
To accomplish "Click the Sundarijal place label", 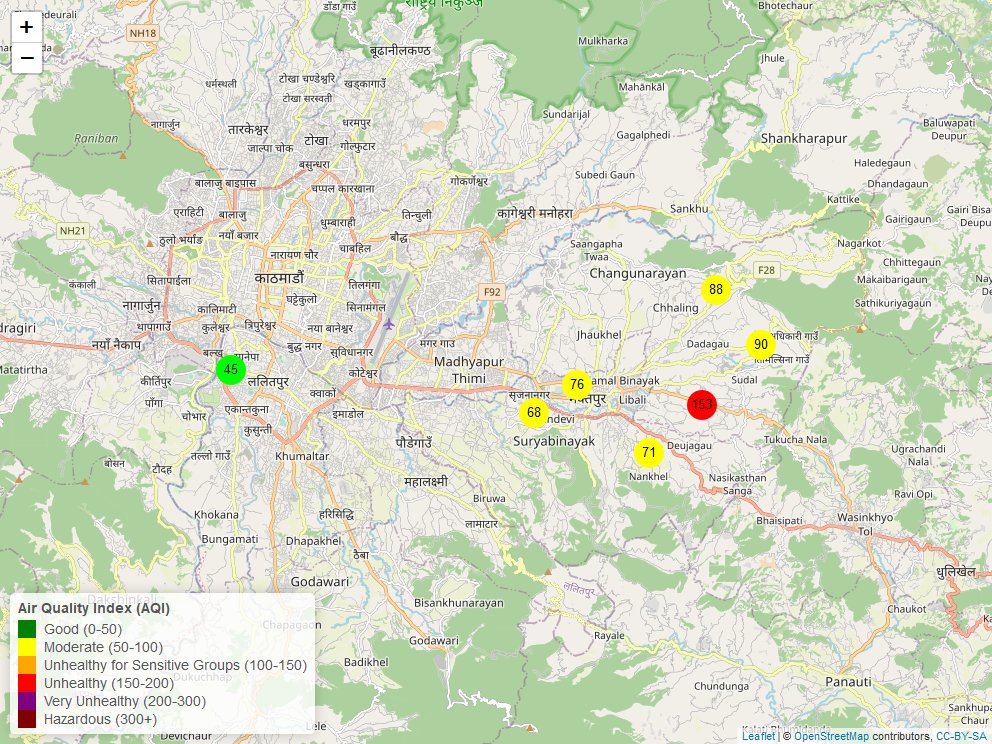I will tap(566, 115).
